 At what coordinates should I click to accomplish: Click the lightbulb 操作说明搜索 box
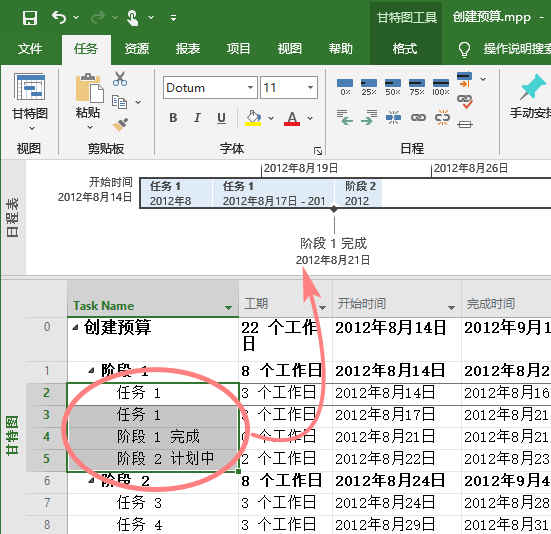pos(504,48)
